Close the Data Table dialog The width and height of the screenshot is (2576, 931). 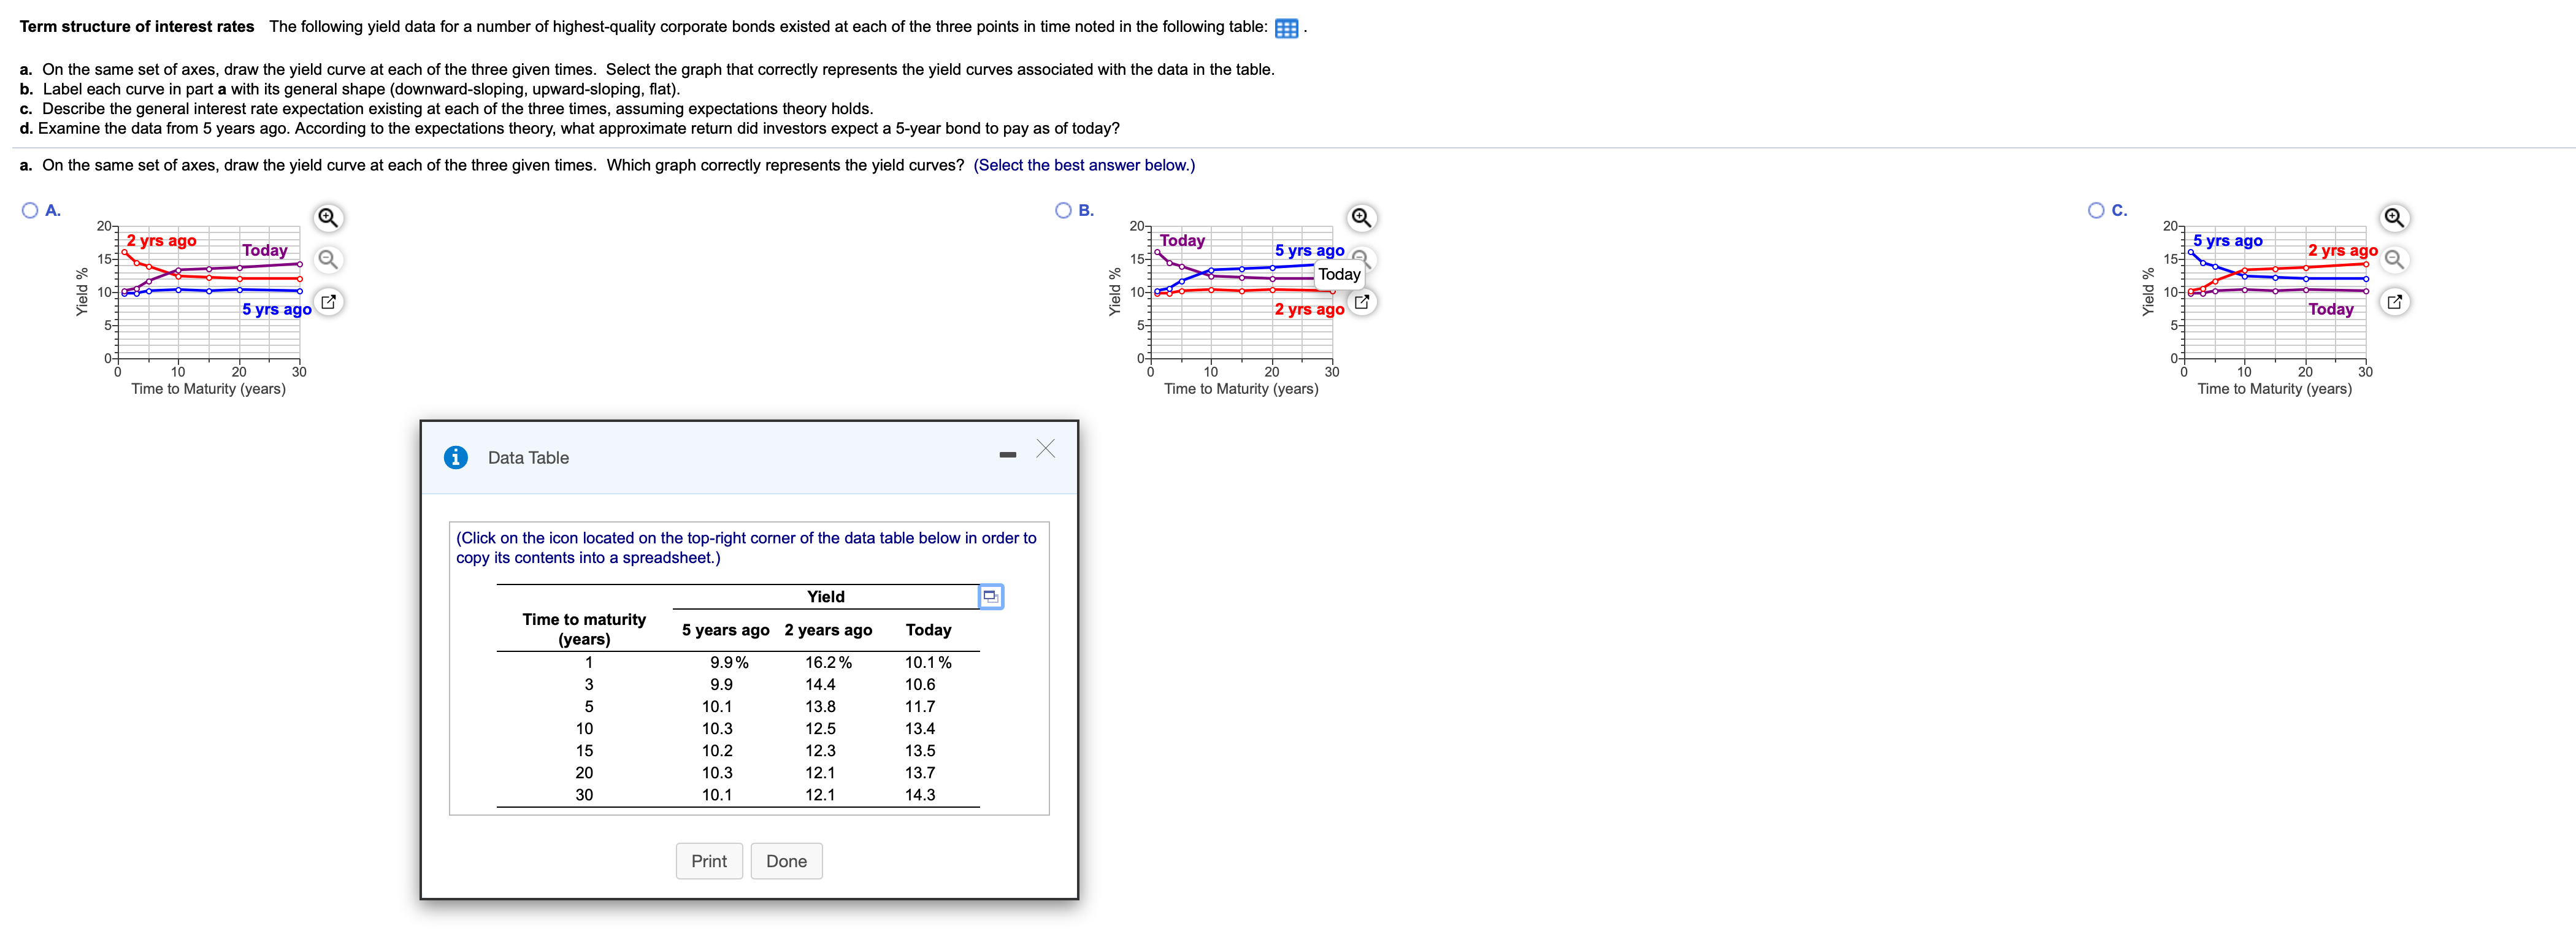(x=1045, y=449)
